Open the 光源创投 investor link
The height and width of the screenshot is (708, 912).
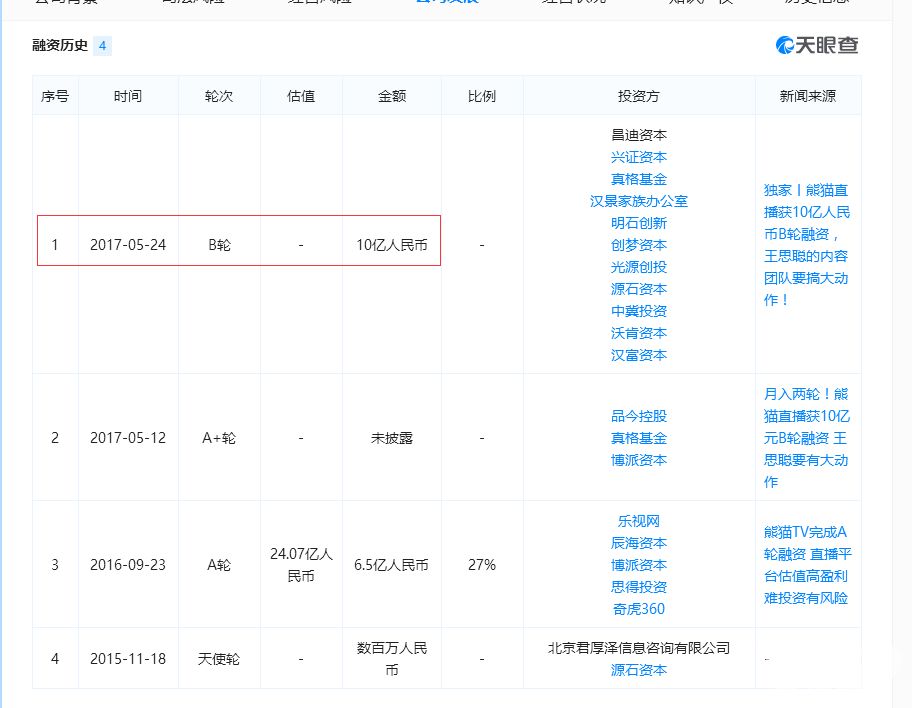click(x=639, y=268)
